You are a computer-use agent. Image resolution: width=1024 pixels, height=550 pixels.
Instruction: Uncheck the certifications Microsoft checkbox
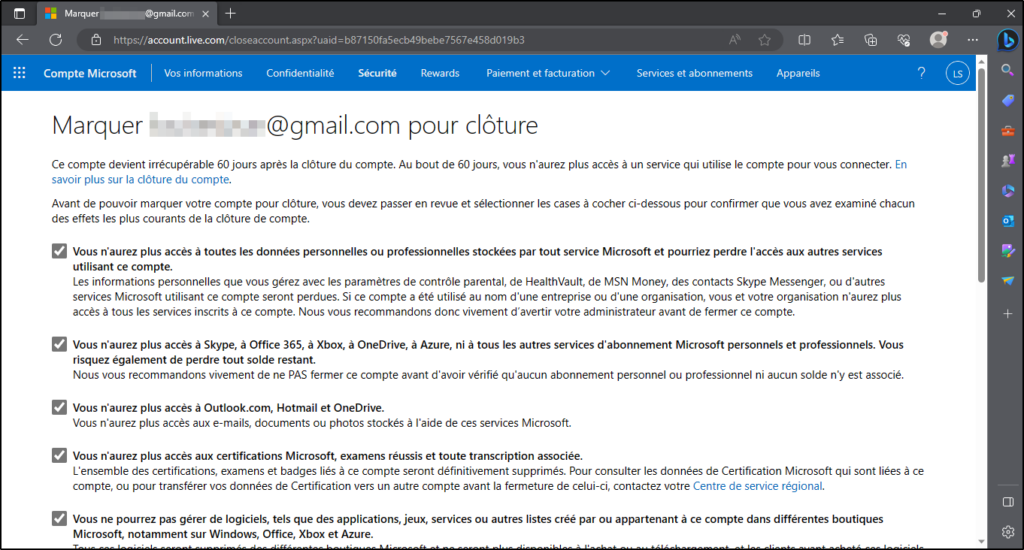[59, 456]
